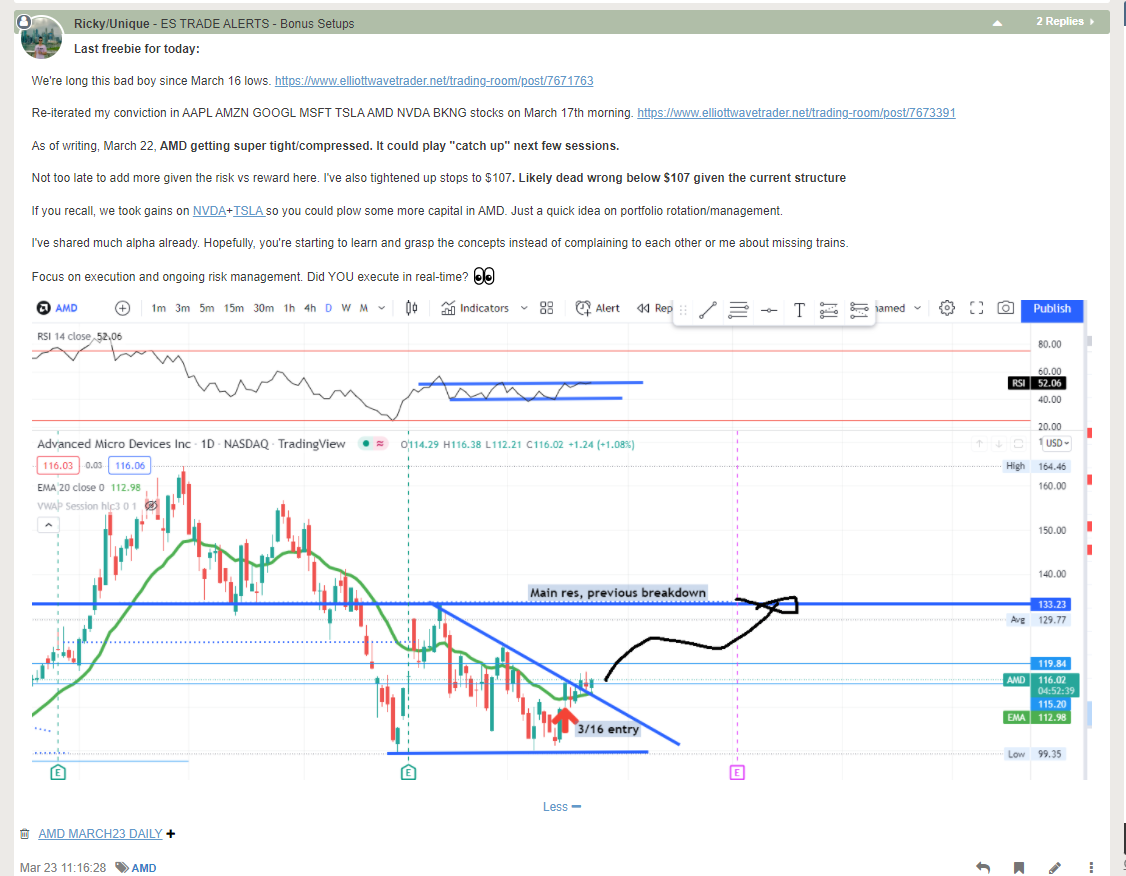Open the layout name dropdown arrow

918,308
